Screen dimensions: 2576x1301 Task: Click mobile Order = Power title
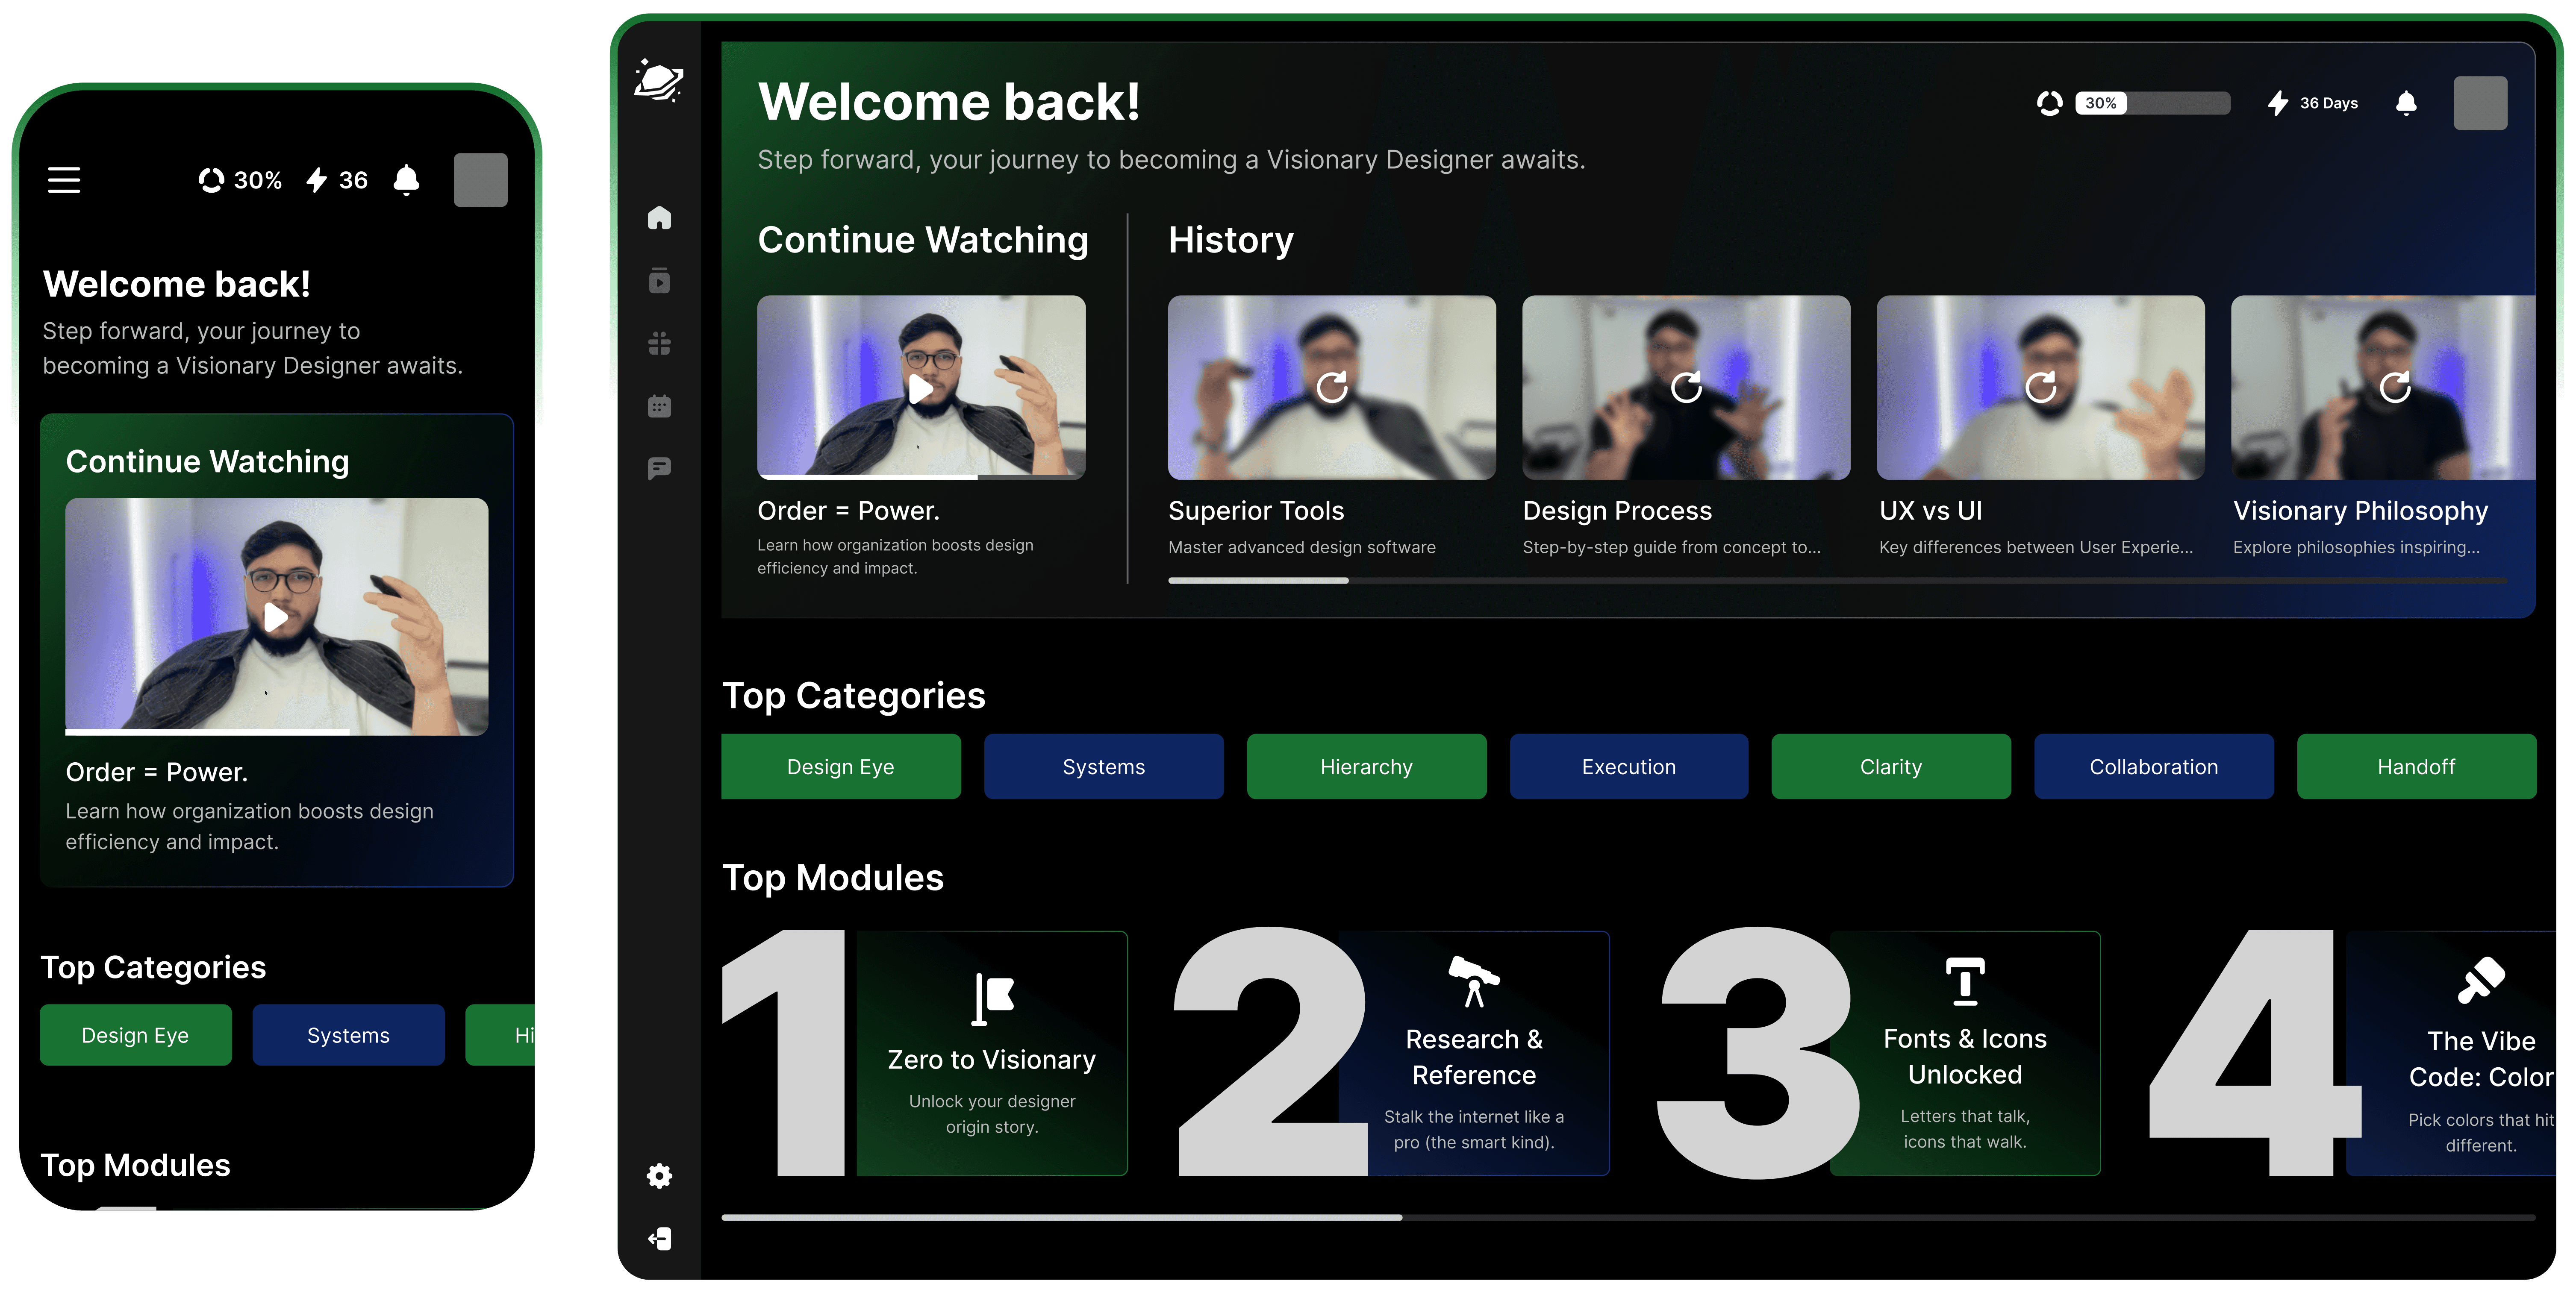[157, 772]
